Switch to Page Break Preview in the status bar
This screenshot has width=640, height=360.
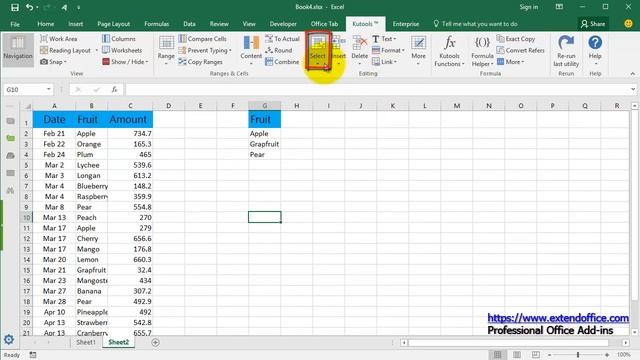tap(536, 355)
